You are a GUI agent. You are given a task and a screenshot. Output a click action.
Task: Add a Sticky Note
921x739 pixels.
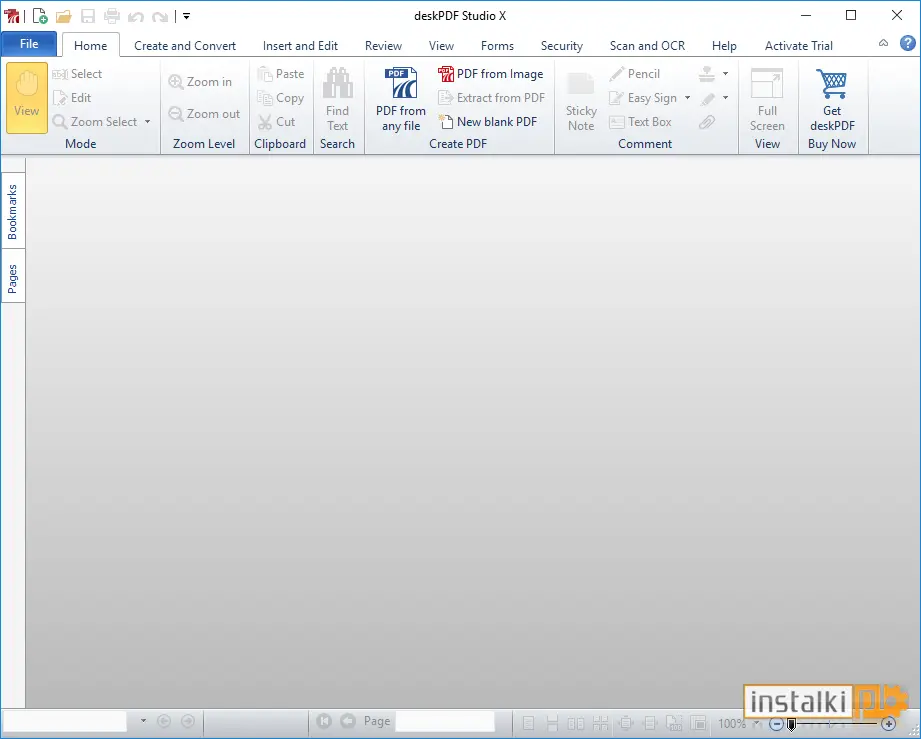[x=581, y=101]
